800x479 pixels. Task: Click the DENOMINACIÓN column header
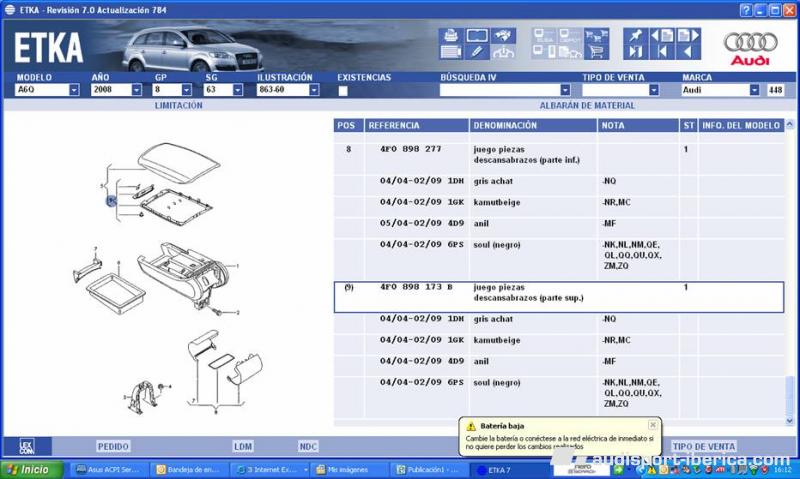[533, 125]
